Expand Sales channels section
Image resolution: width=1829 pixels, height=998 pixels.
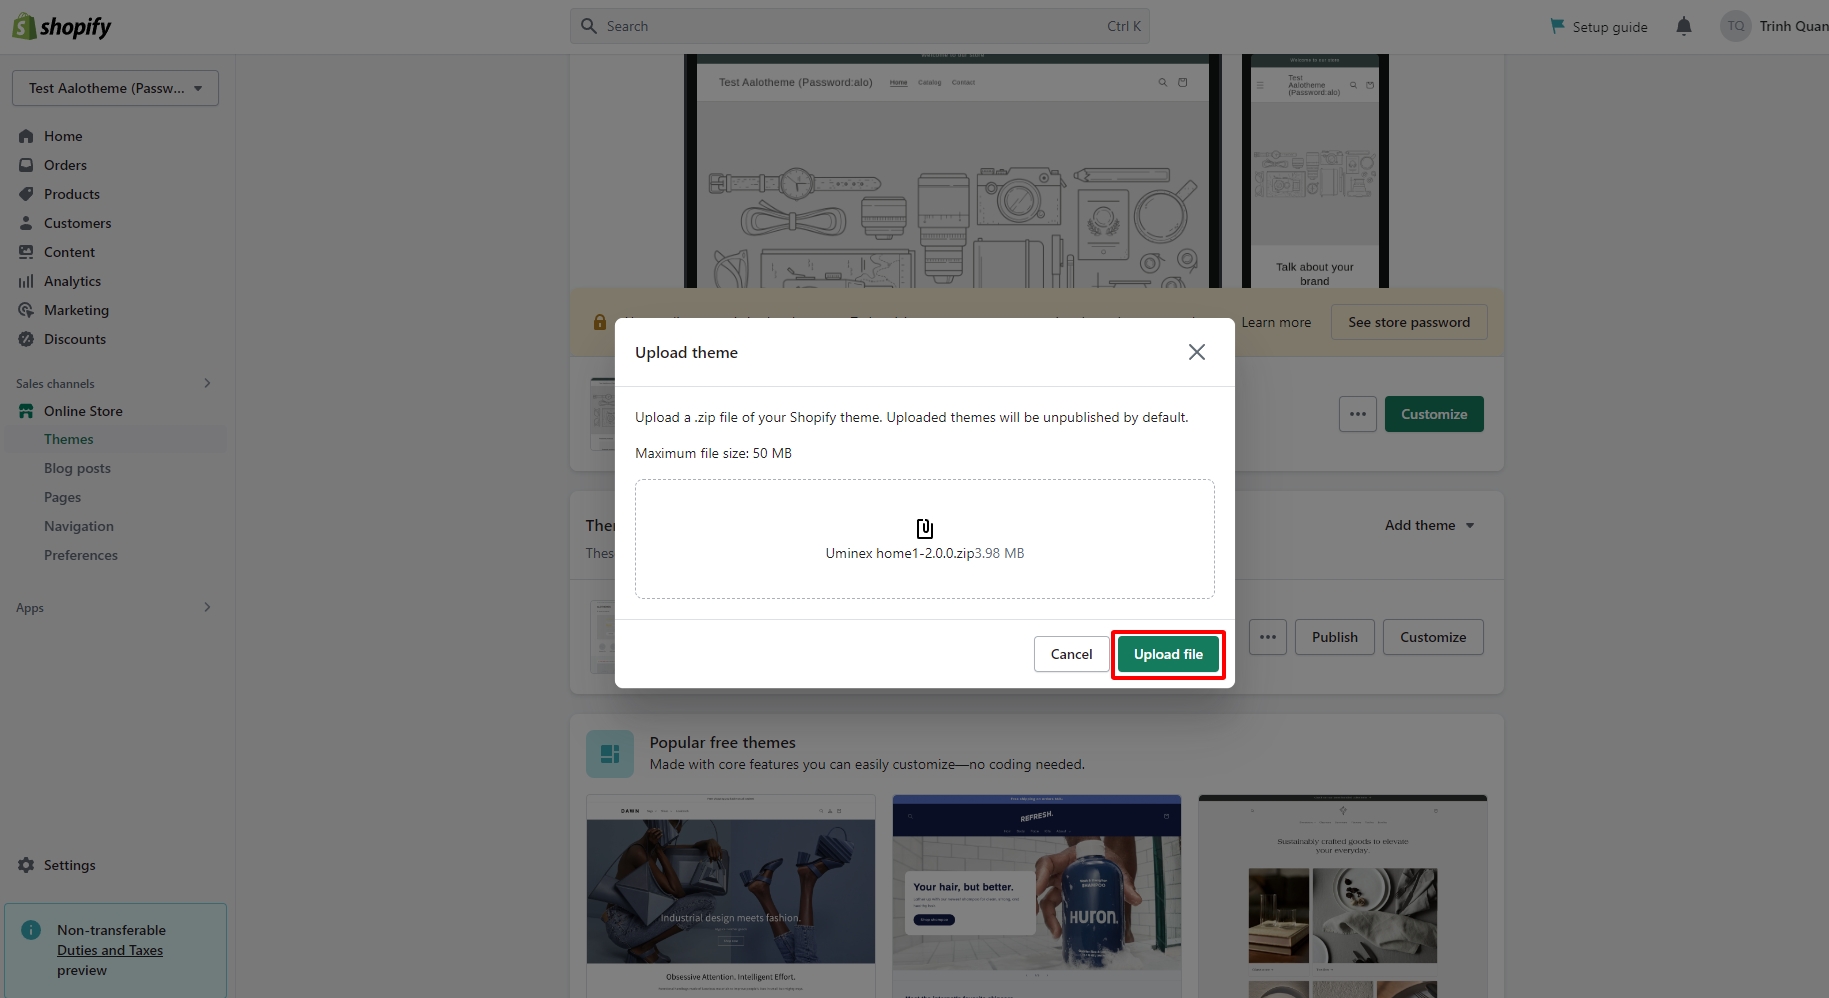pos(207,383)
